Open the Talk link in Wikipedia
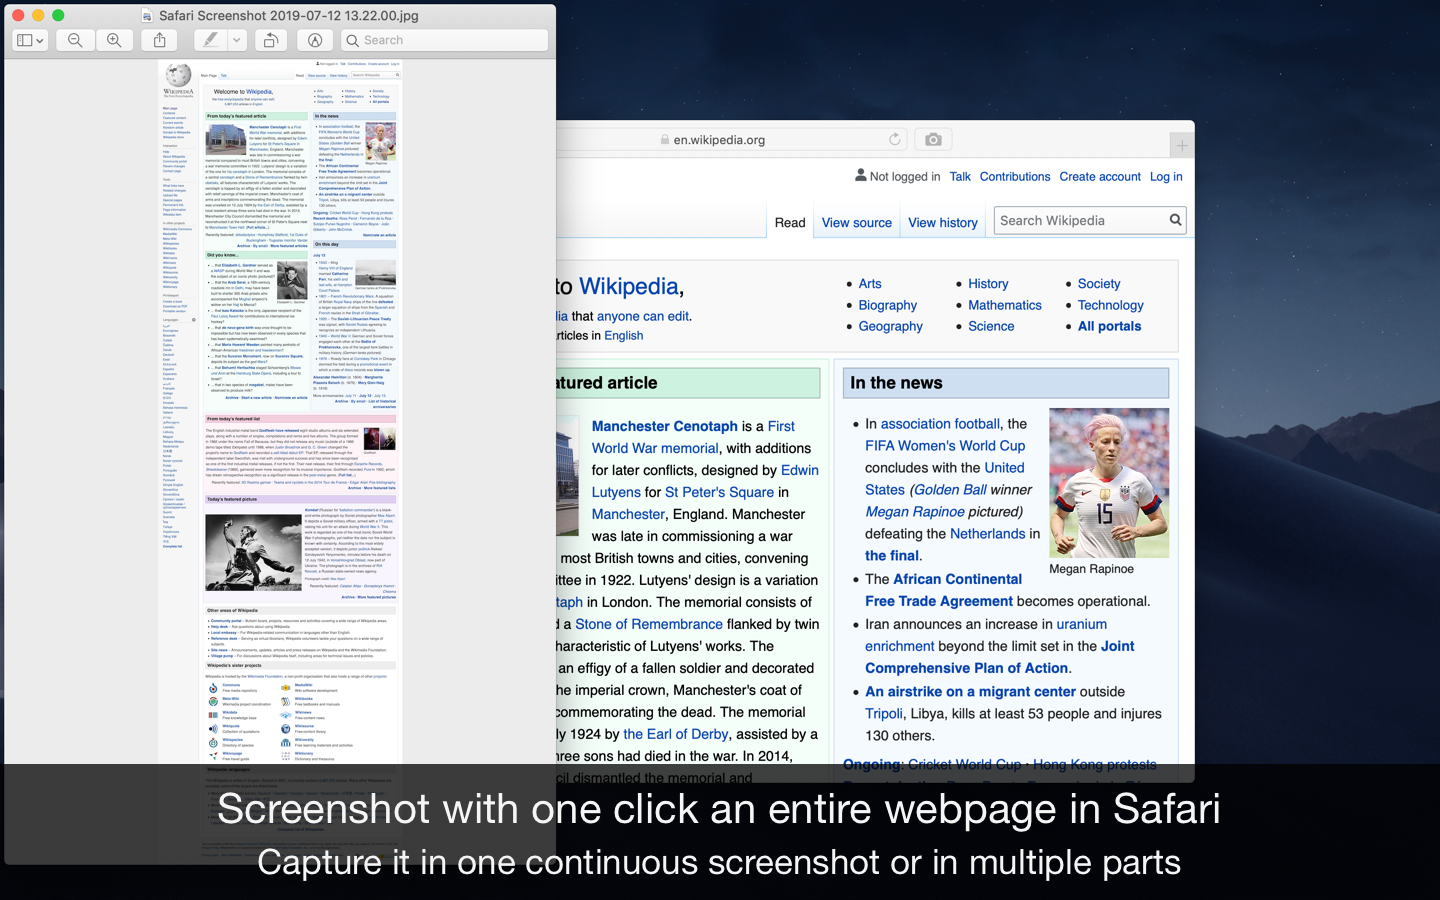This screenshot has width=1440, height=900. 960,177
